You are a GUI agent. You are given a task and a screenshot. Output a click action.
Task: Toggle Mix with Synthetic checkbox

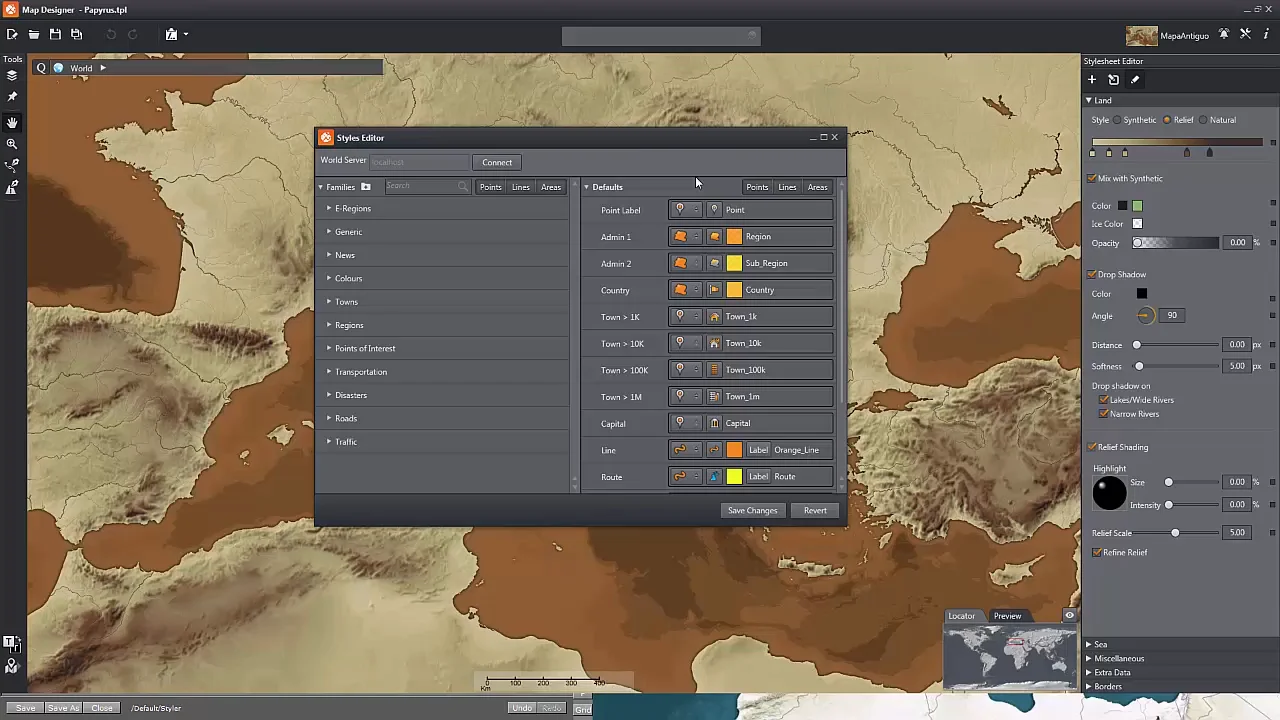coord(1092,178)
